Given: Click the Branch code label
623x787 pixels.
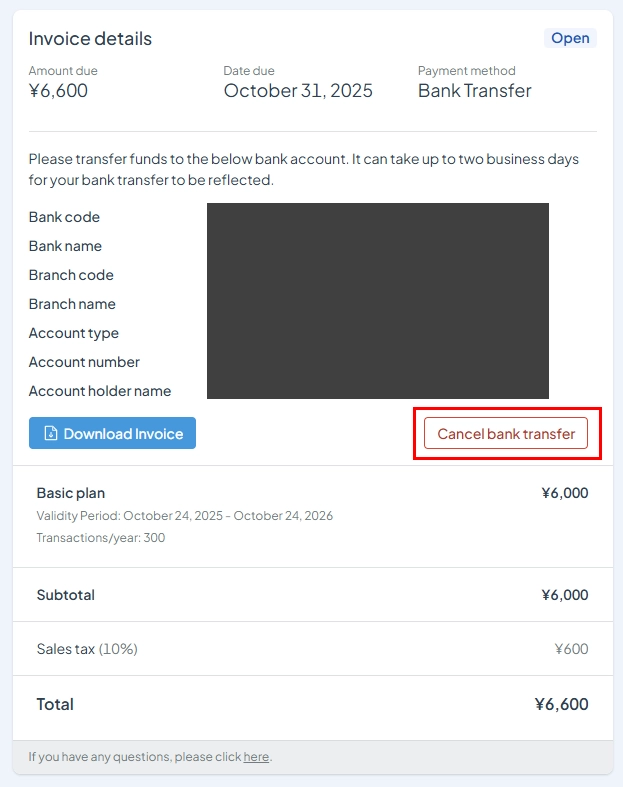Looking at the screenshot, I should 71,276.
